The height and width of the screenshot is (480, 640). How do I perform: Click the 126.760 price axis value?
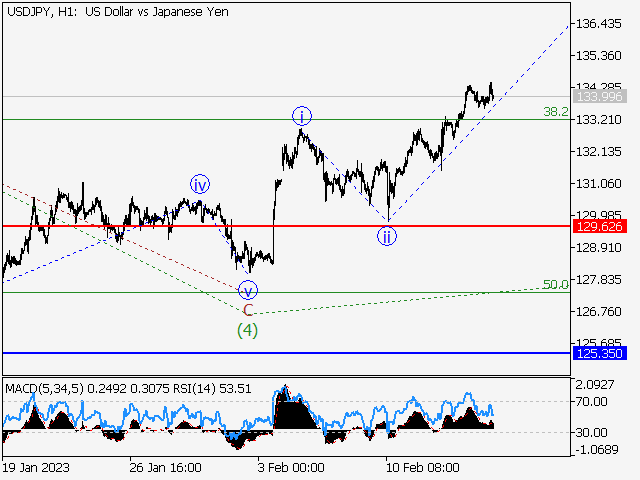point(598,311)
